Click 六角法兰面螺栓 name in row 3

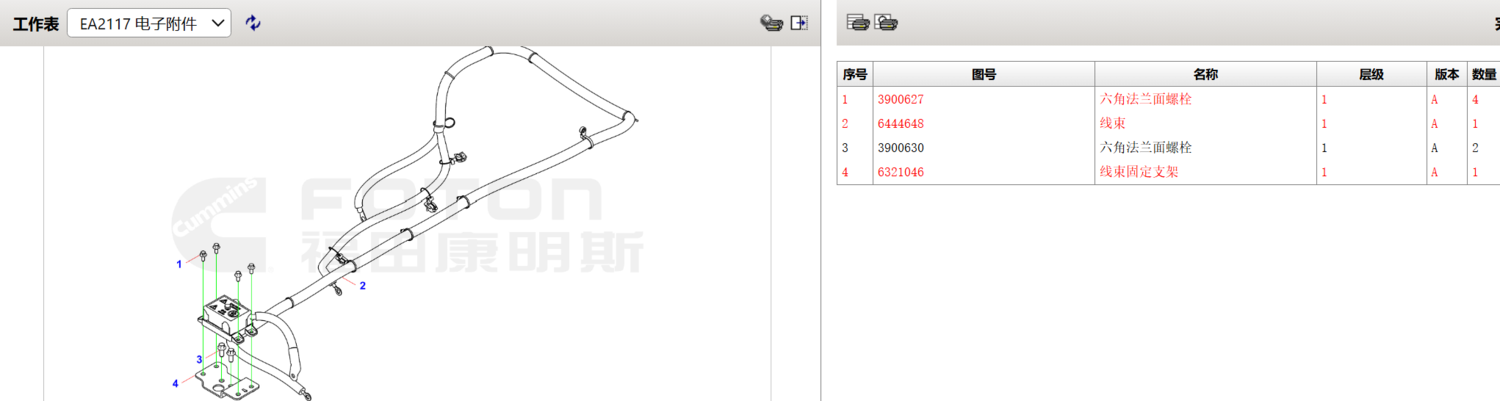(1146, 147)
